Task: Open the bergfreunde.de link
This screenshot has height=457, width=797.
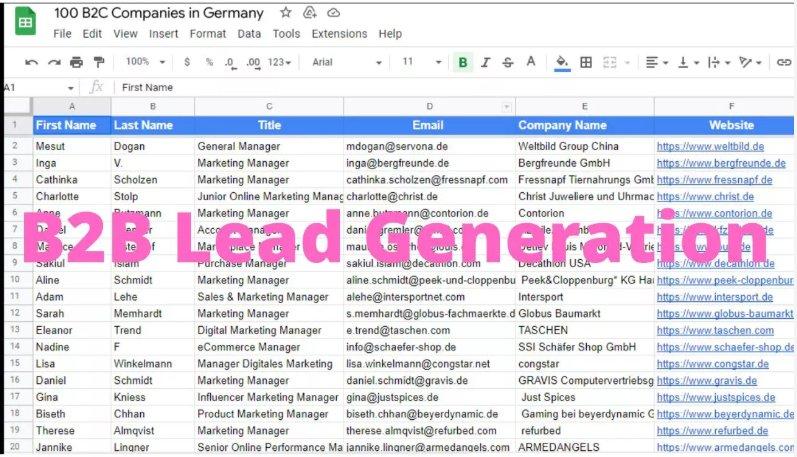Action: pyautogui.click(x=721, y=163)
